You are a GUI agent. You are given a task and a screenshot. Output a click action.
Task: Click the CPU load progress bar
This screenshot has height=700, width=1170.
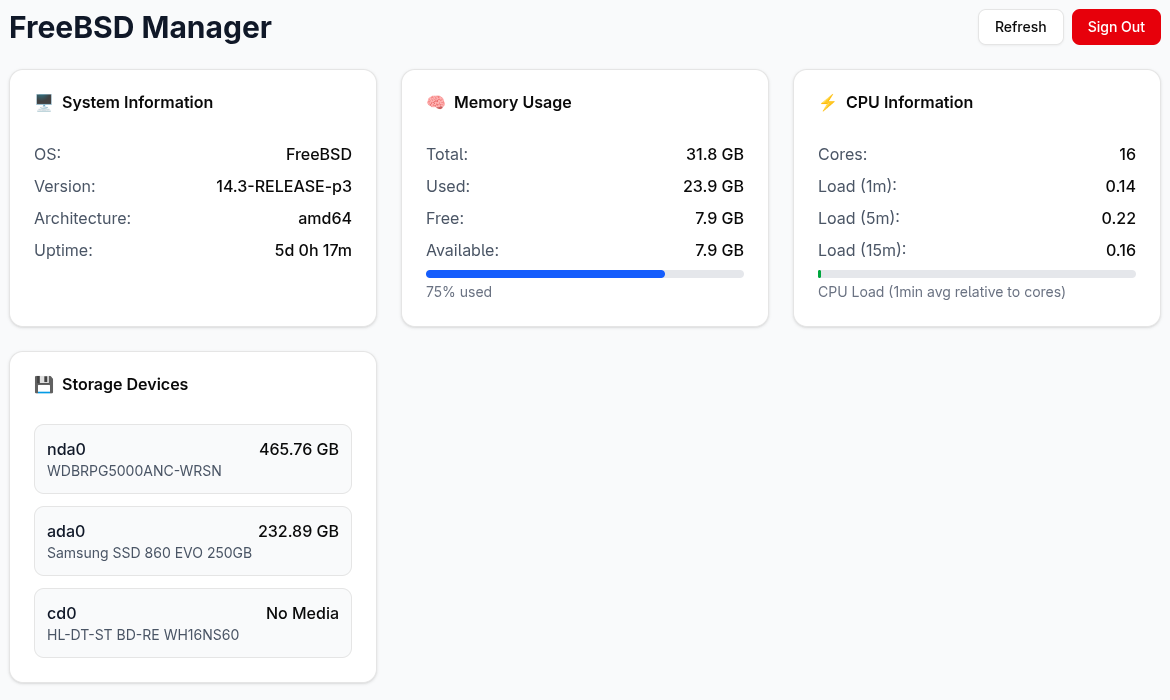976,274
